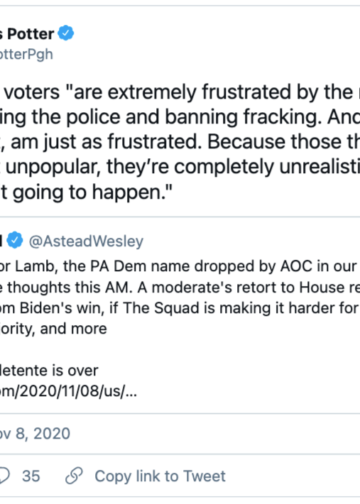This screenshot has height=504, width=360.
Task: Click the tweet line 'voters are extremely frustrated'
Action: coord(180,92)
